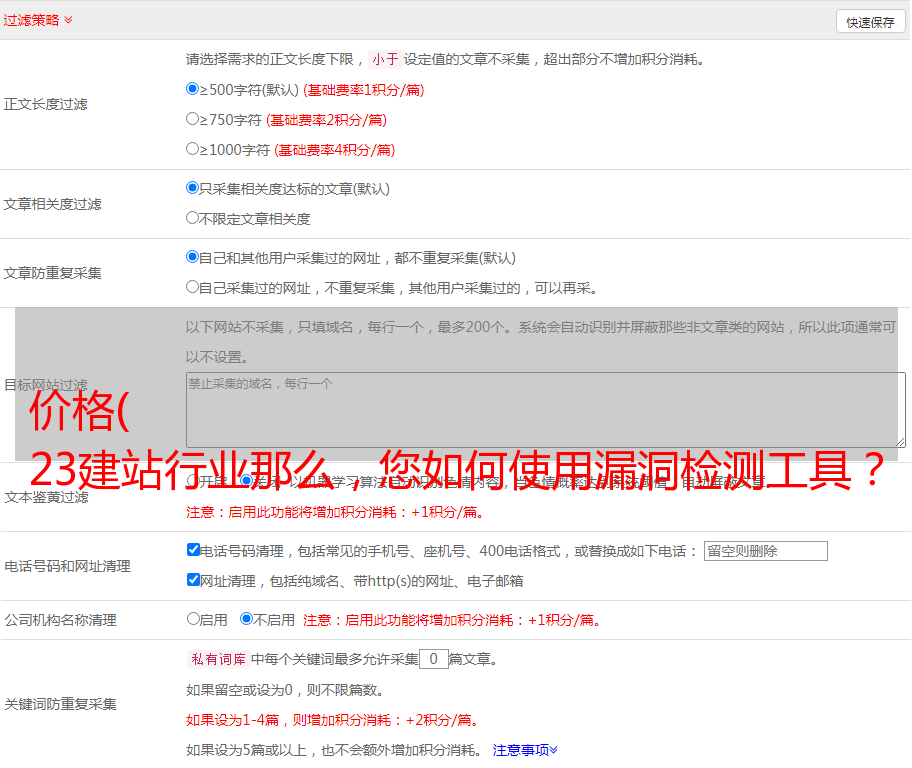Enable 文本鉴黄过滤 with 开启 radio
Screen dimensions: 912x768
coord(193,481)
